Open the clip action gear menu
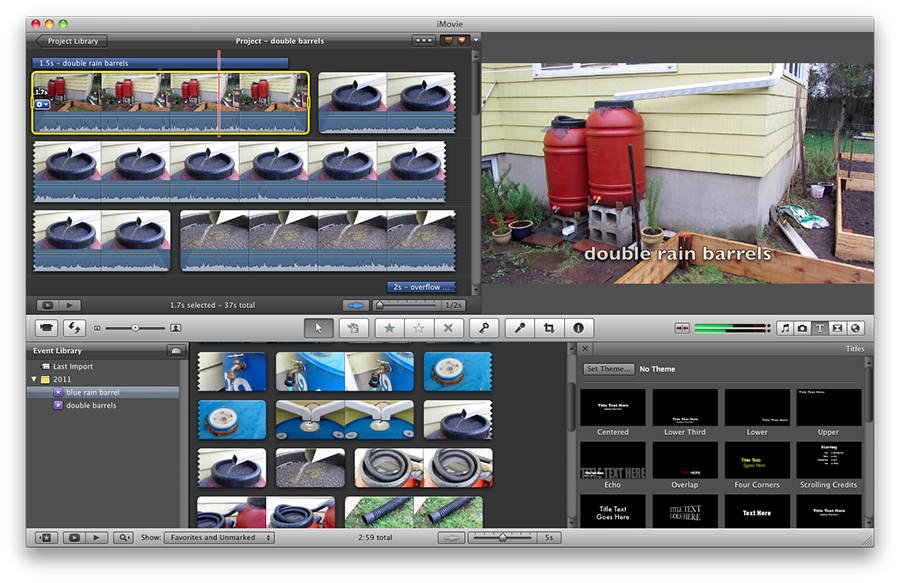 point(42,104)
